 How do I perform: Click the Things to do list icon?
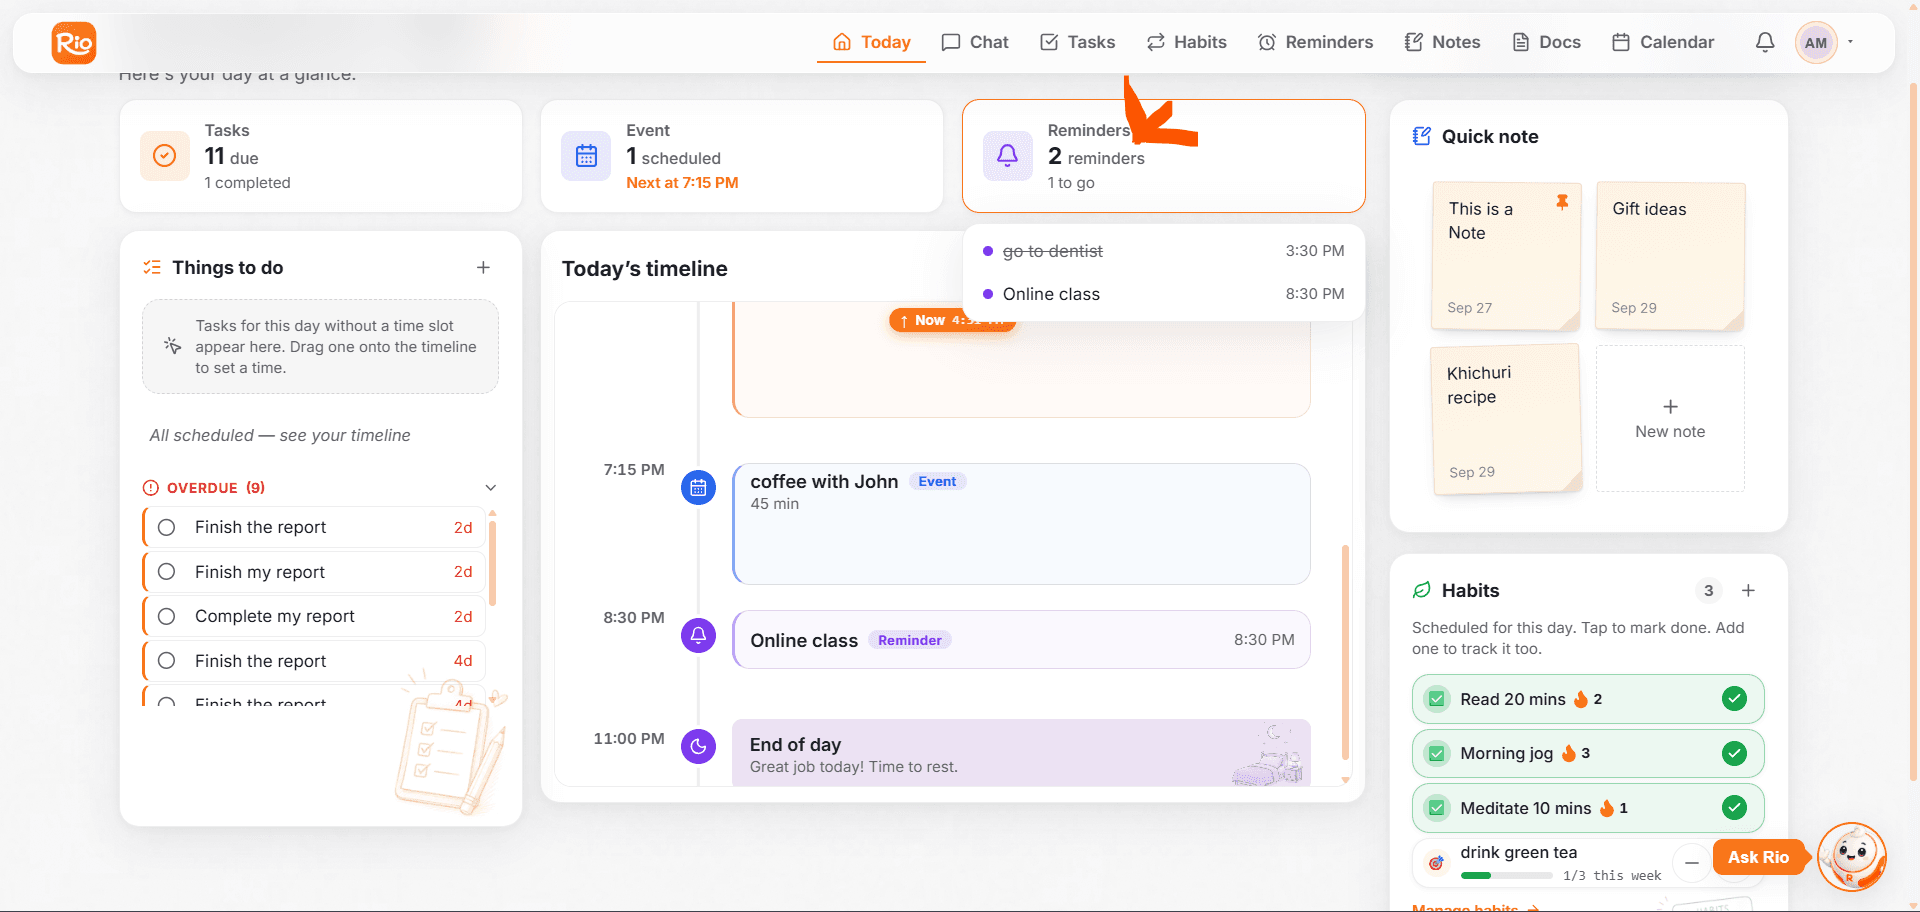[152, 267]
